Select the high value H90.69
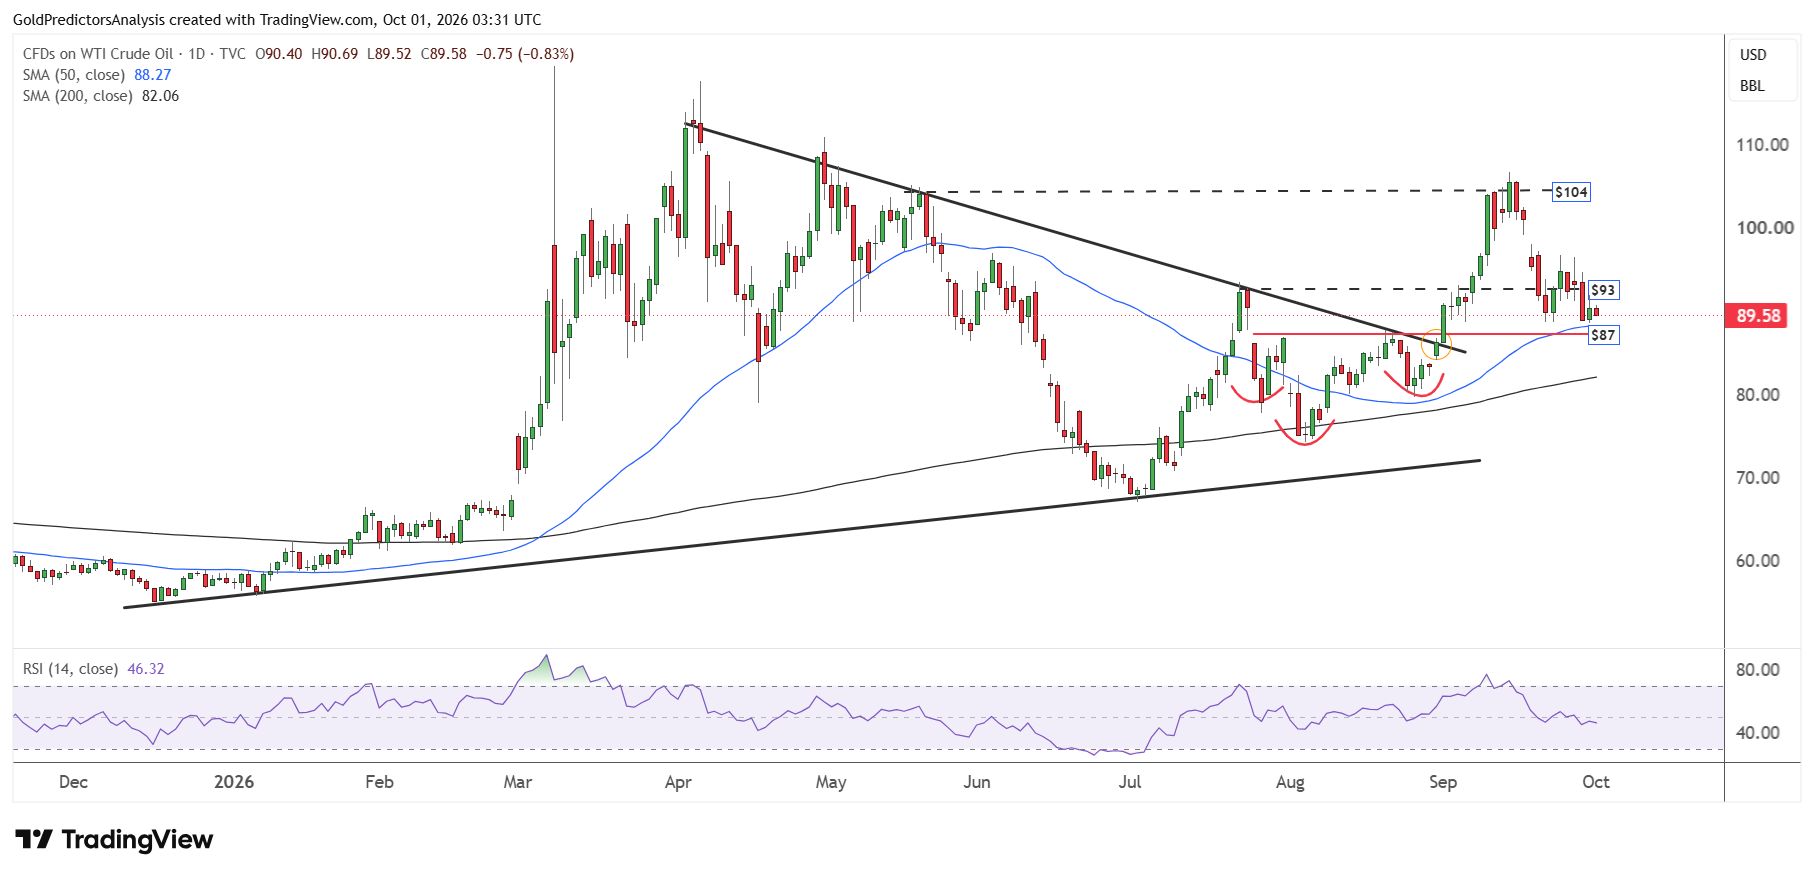1814x877 pixels. coord(334,54)
